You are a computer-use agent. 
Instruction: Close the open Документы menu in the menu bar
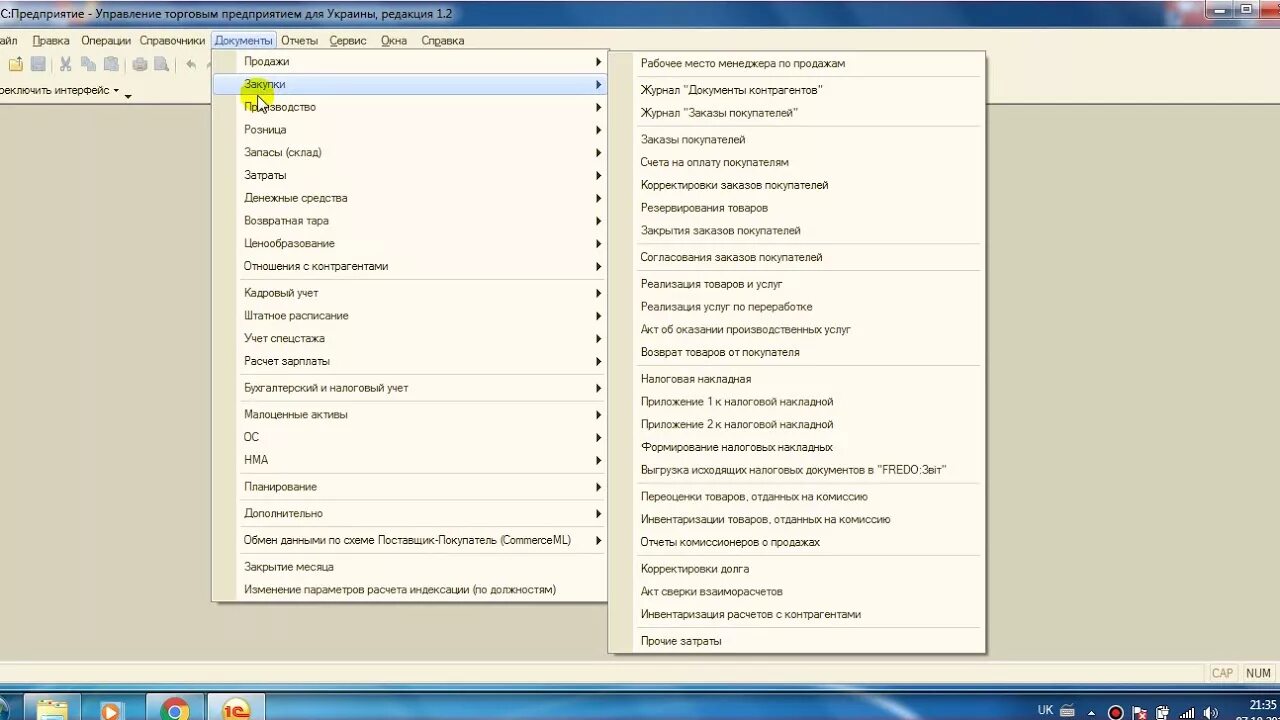[x=243, y=41]
